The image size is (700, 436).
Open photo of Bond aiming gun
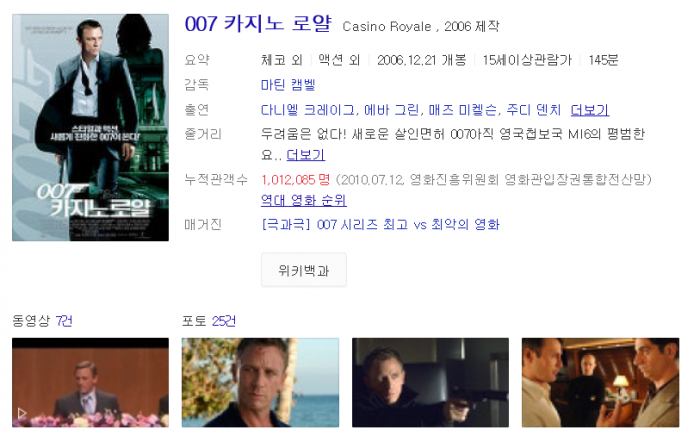pos(430,382)
